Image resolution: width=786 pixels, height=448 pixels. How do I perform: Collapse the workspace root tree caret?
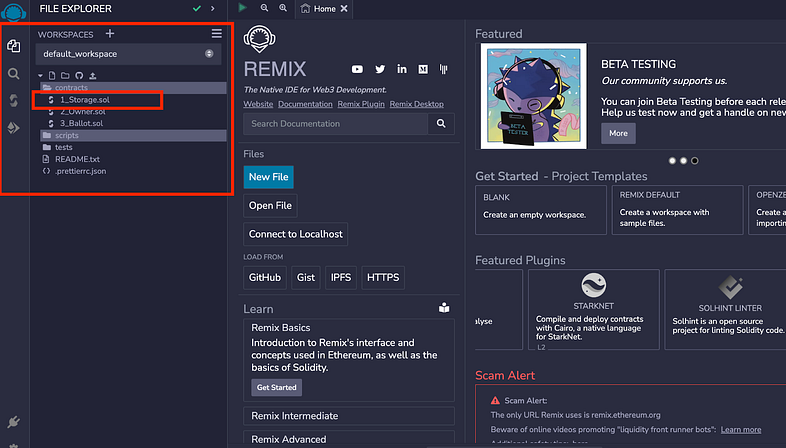pyautogui.click(x=41, y=76)
